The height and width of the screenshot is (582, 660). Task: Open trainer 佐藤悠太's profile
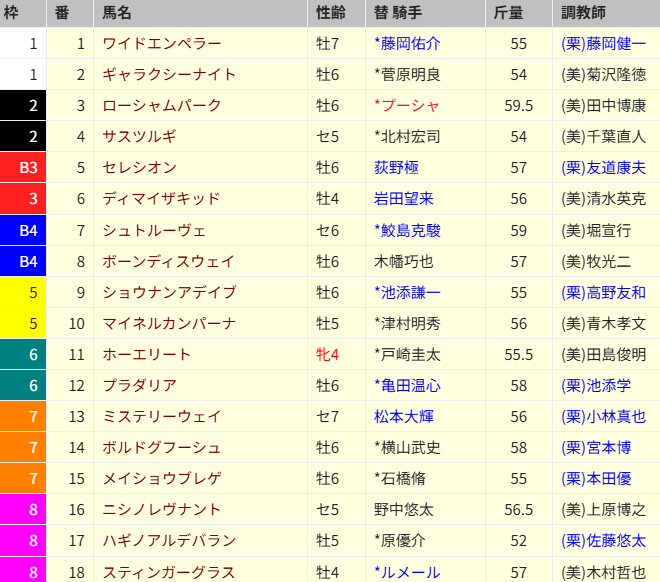coord(603,541)
